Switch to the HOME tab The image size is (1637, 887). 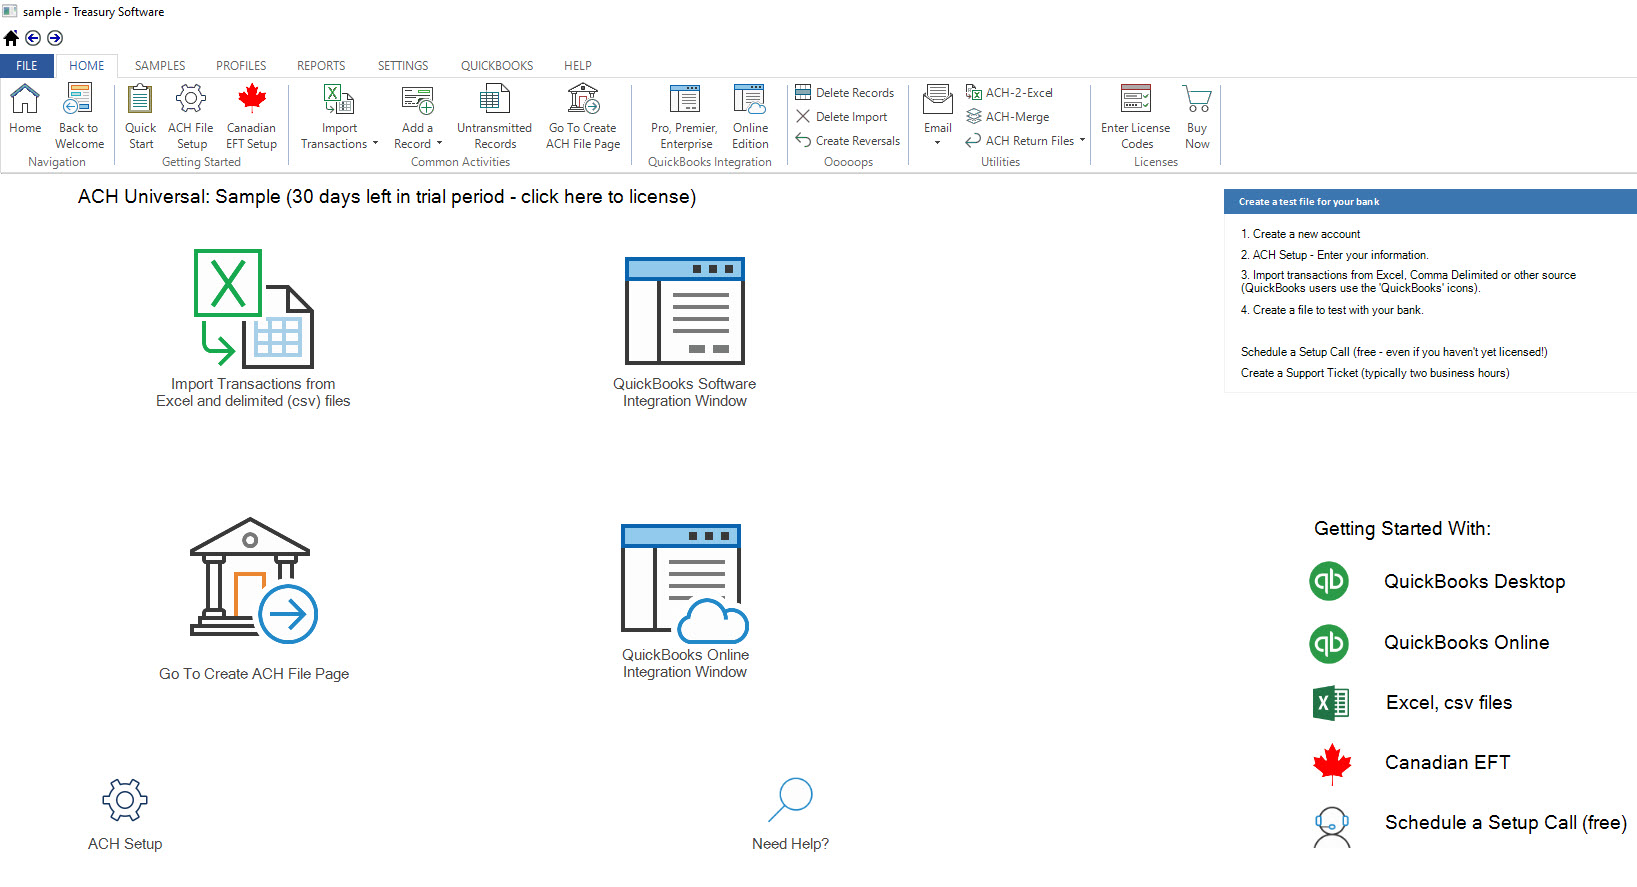point(87,66)
